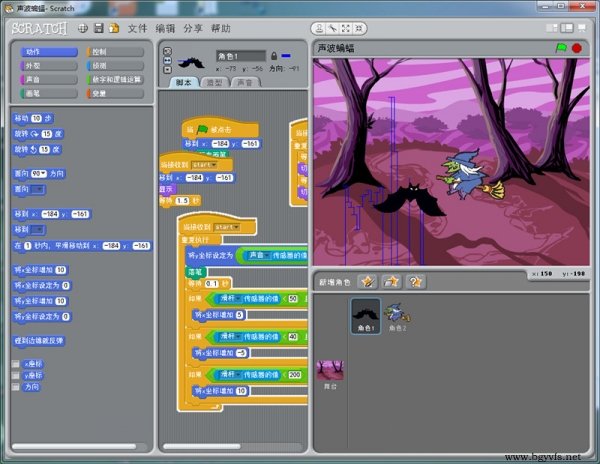Select the grow sprite tool

tap(346, 28)
